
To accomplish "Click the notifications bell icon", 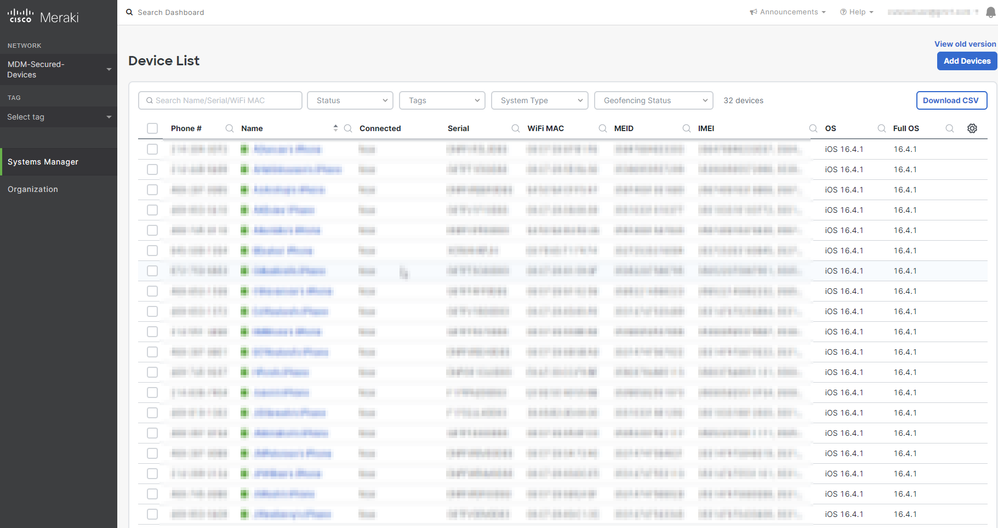I will (x=990, y=12).
